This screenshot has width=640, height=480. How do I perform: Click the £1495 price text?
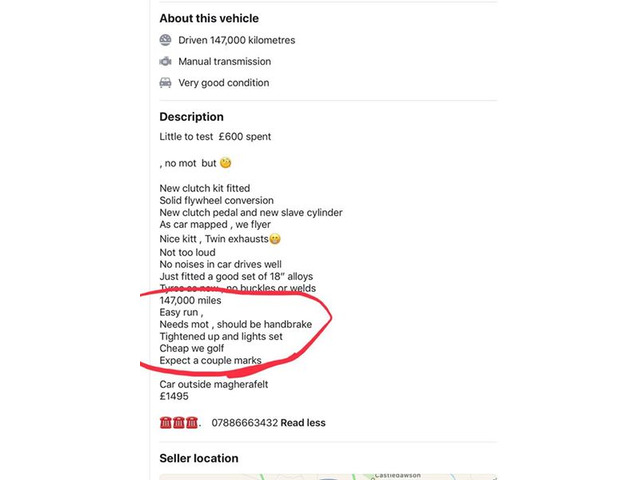tap(175, 396)
